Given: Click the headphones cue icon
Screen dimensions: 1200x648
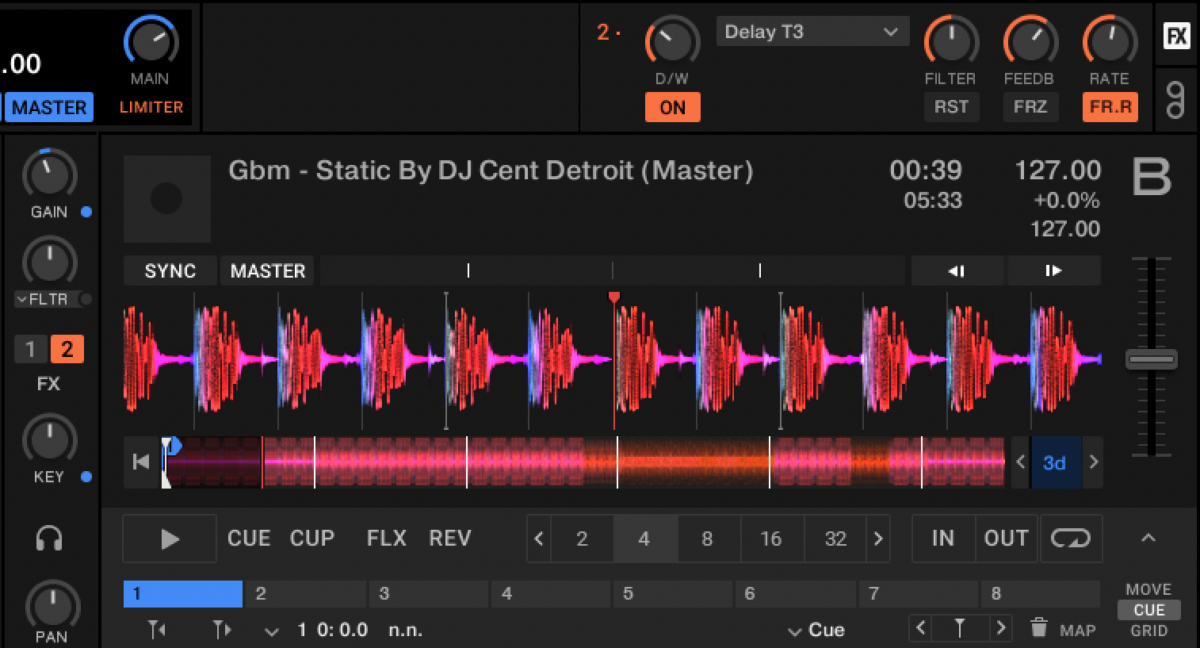Looking at the screenshot, I should (x=48, y=539).
